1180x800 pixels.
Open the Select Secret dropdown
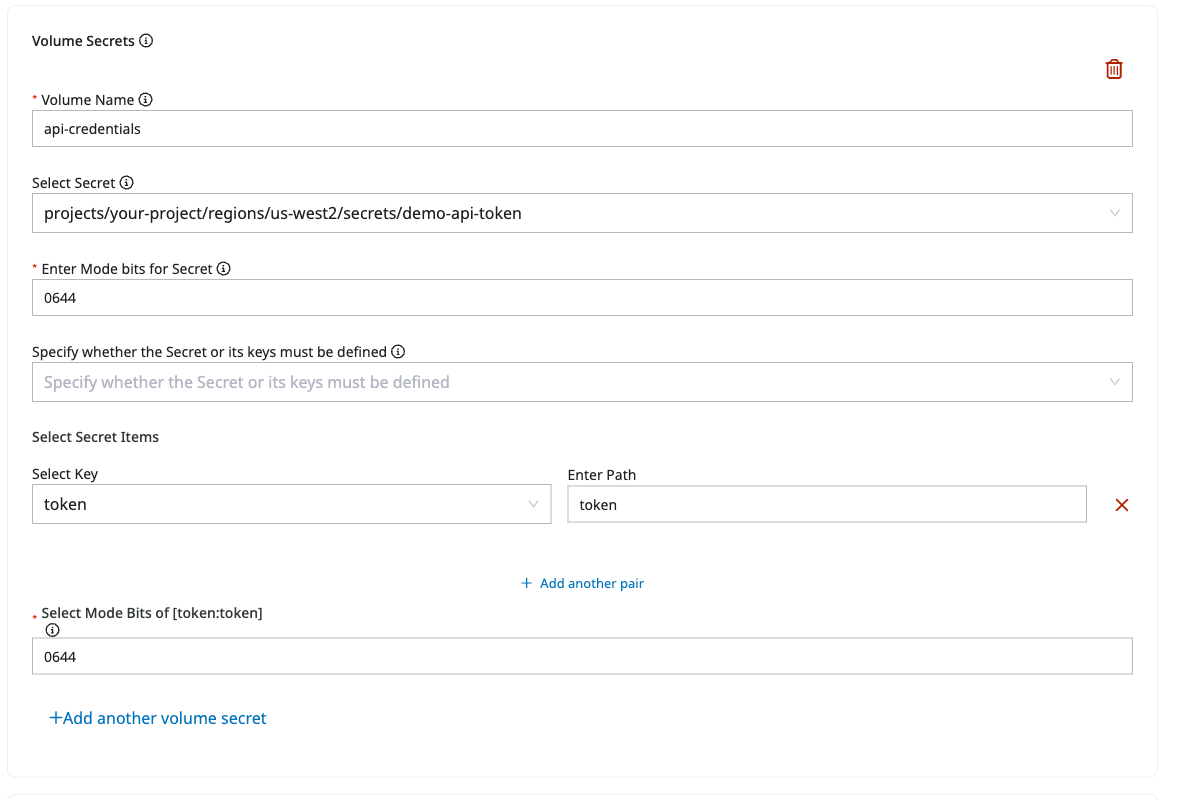coord(582,213)
